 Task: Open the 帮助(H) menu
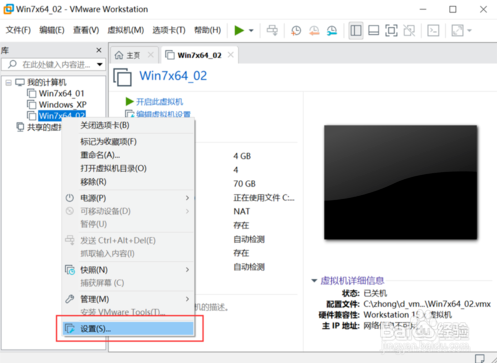pyautogui.click(x=207, y=30)
